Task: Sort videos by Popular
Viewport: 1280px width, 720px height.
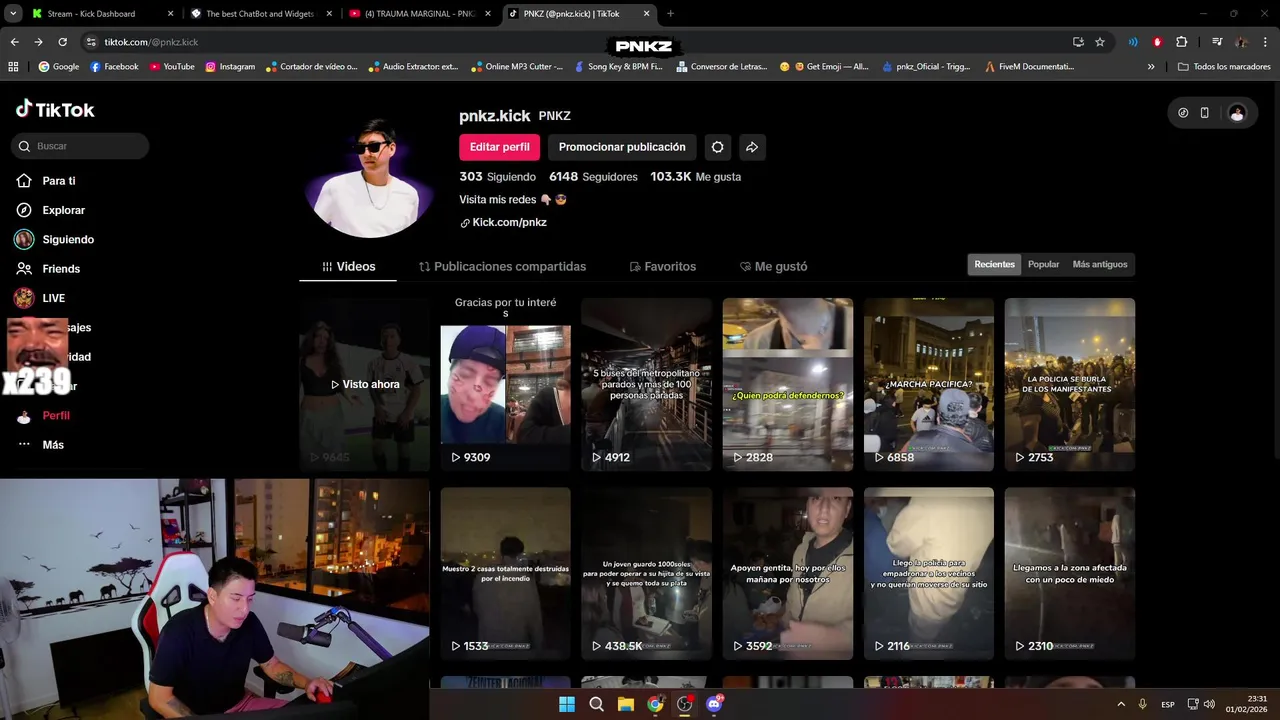Action: point(1043,265)
